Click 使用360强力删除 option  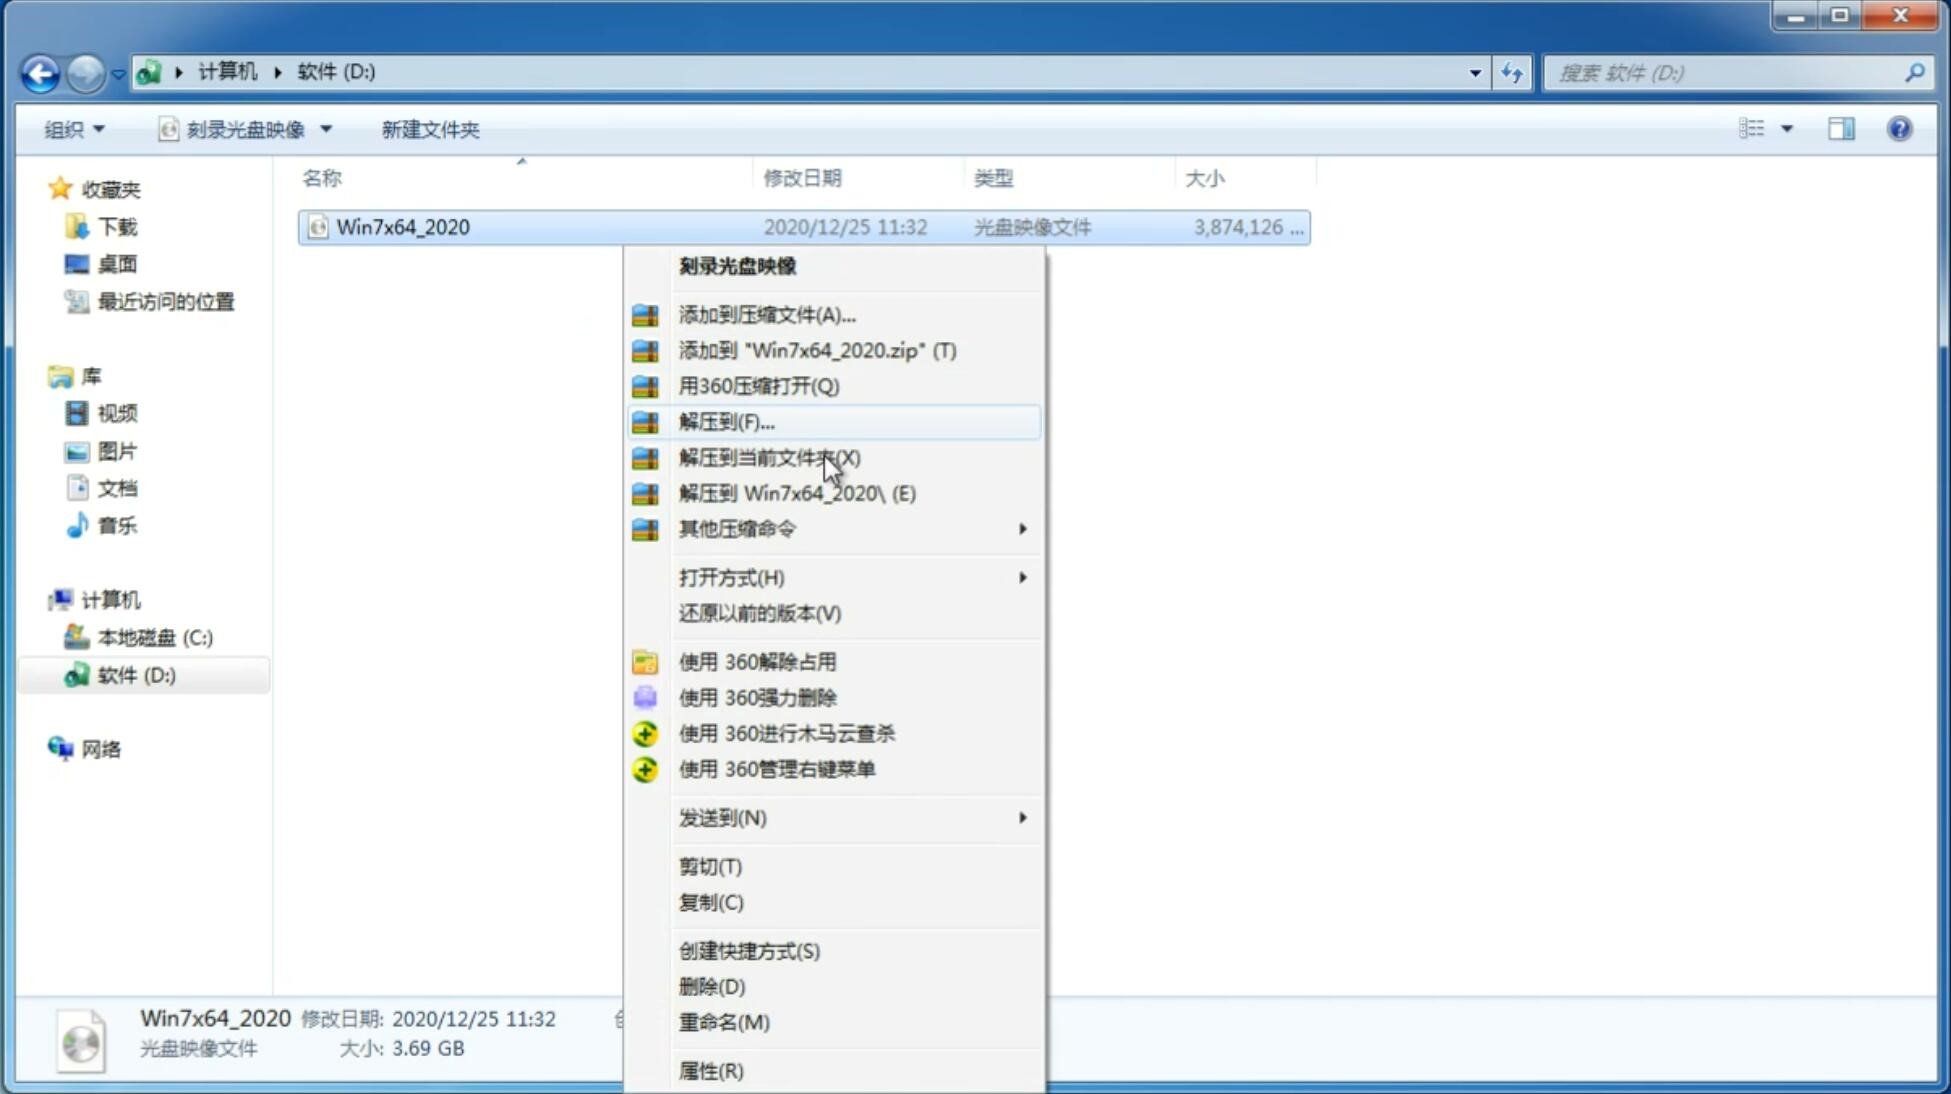point(757,697)
